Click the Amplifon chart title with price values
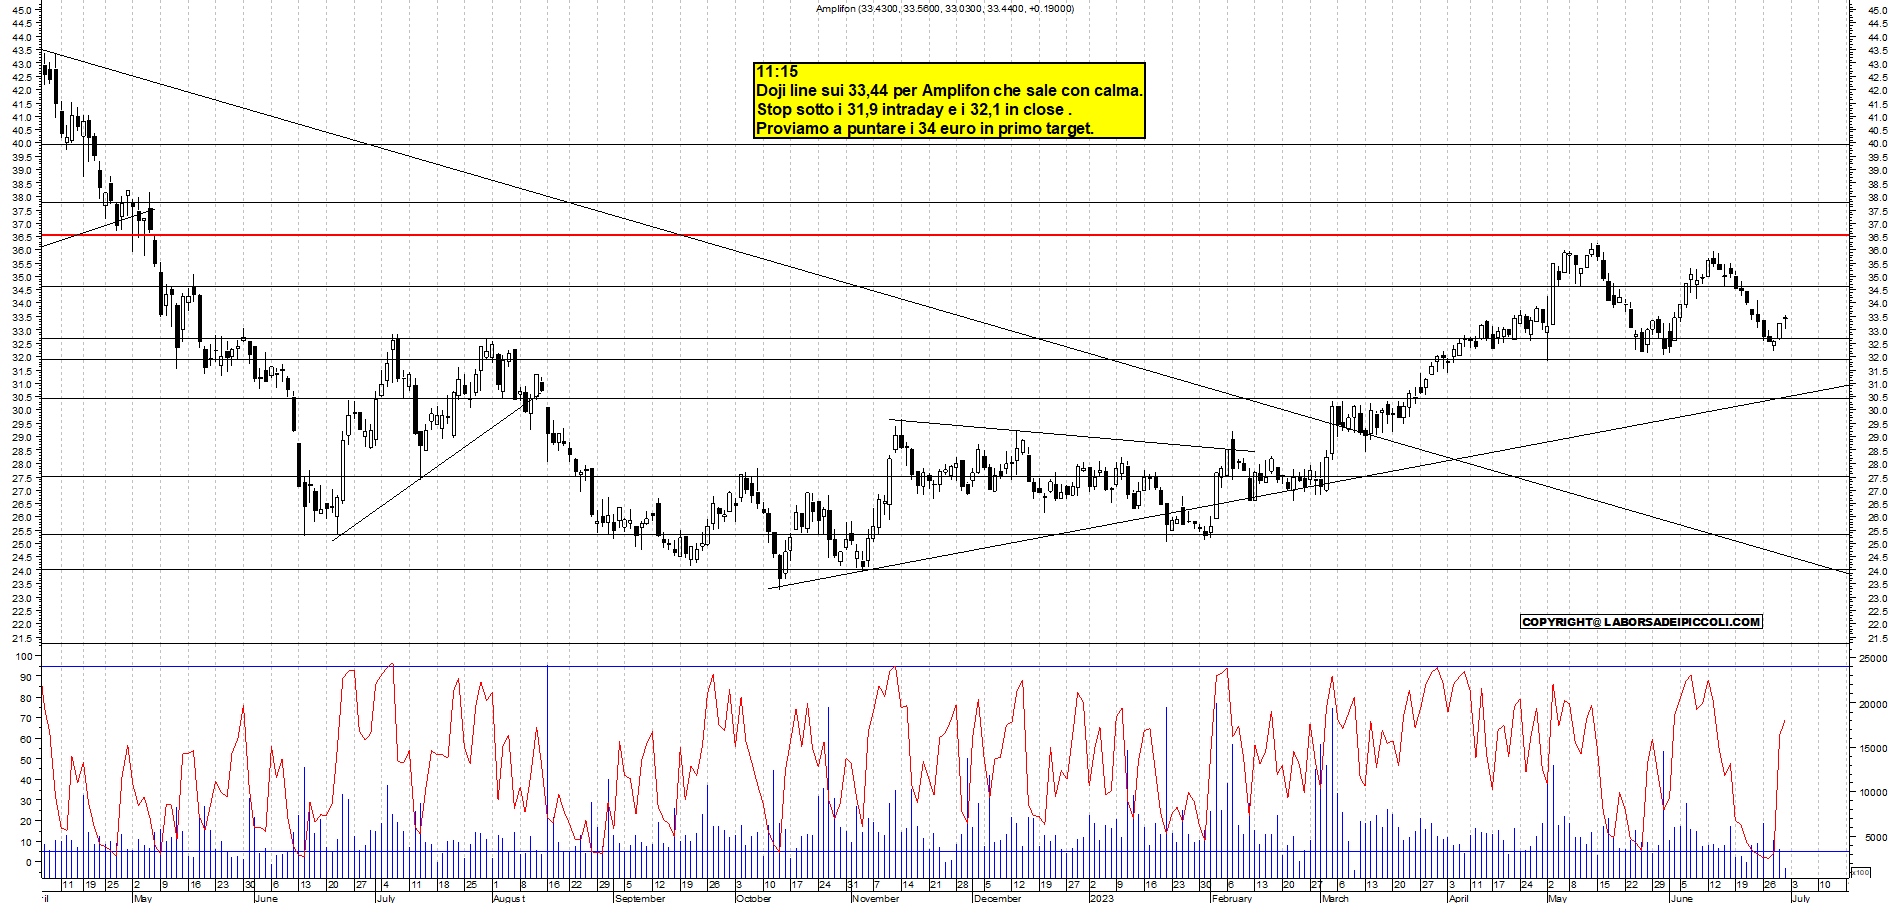This screenshot has width=1890, height=903. pos(944,8)
